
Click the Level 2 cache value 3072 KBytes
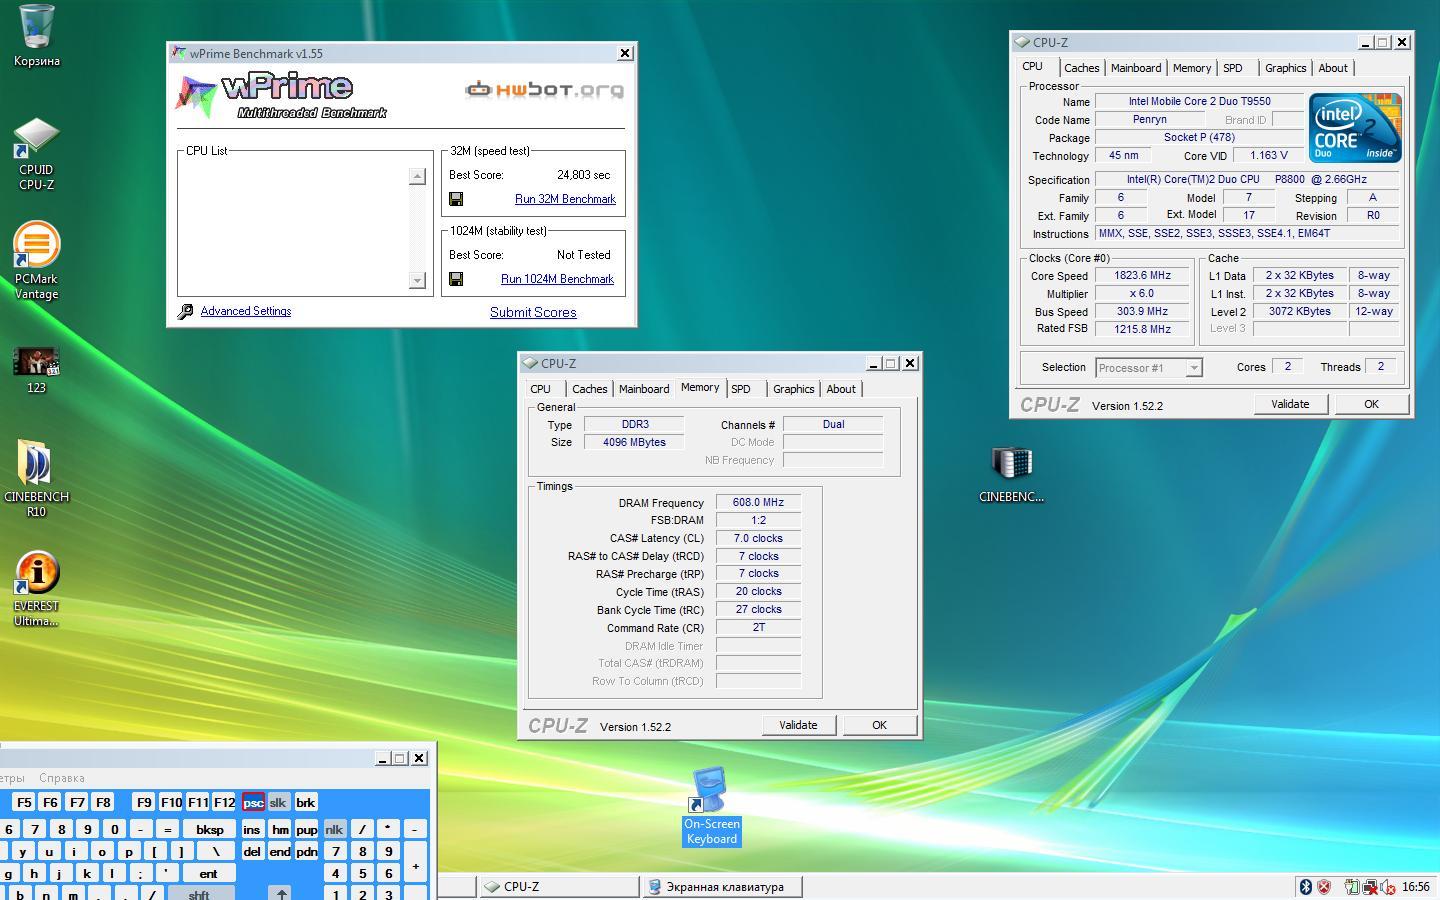coord(1299,311)
